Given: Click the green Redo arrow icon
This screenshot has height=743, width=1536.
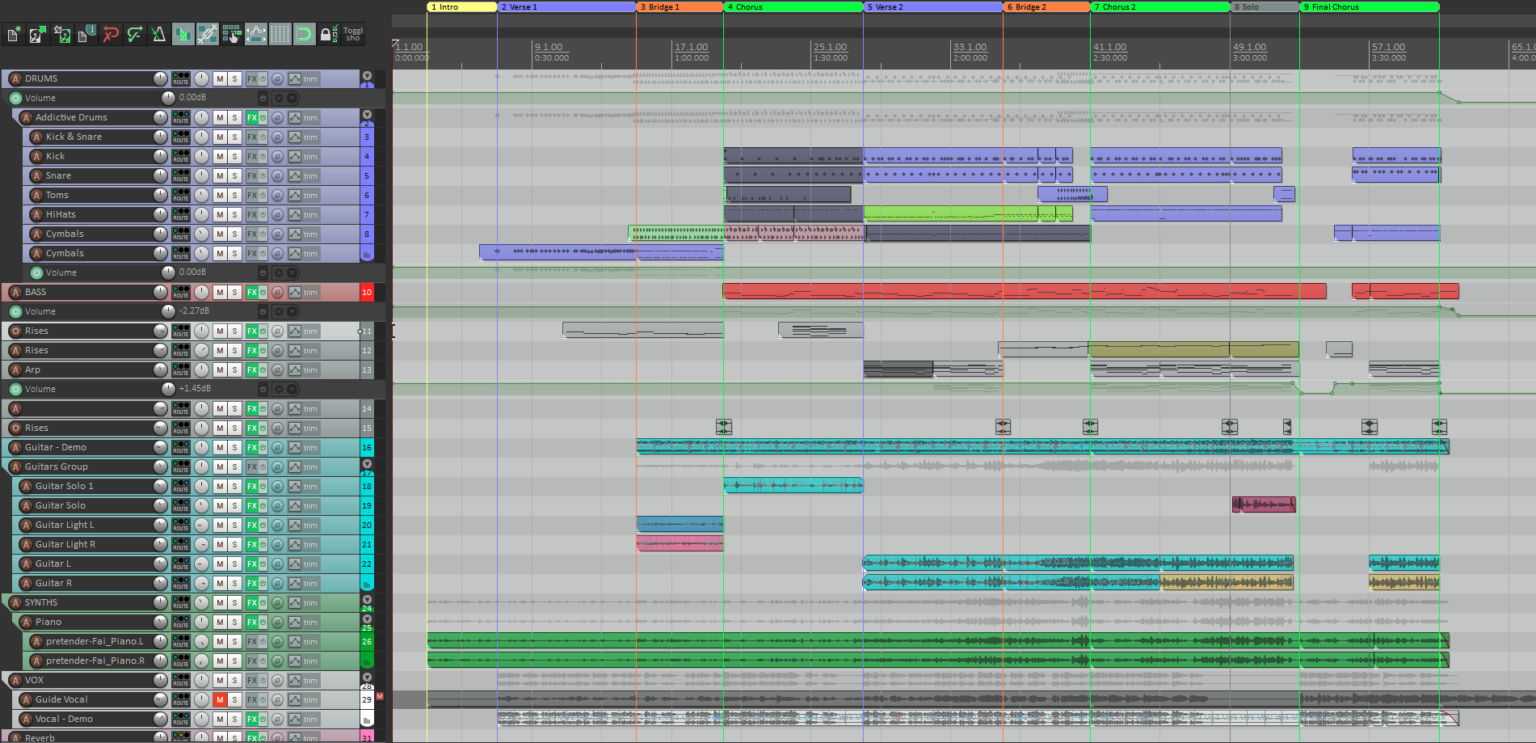Looking at the screenshot, I should click(x=134, y=35).
